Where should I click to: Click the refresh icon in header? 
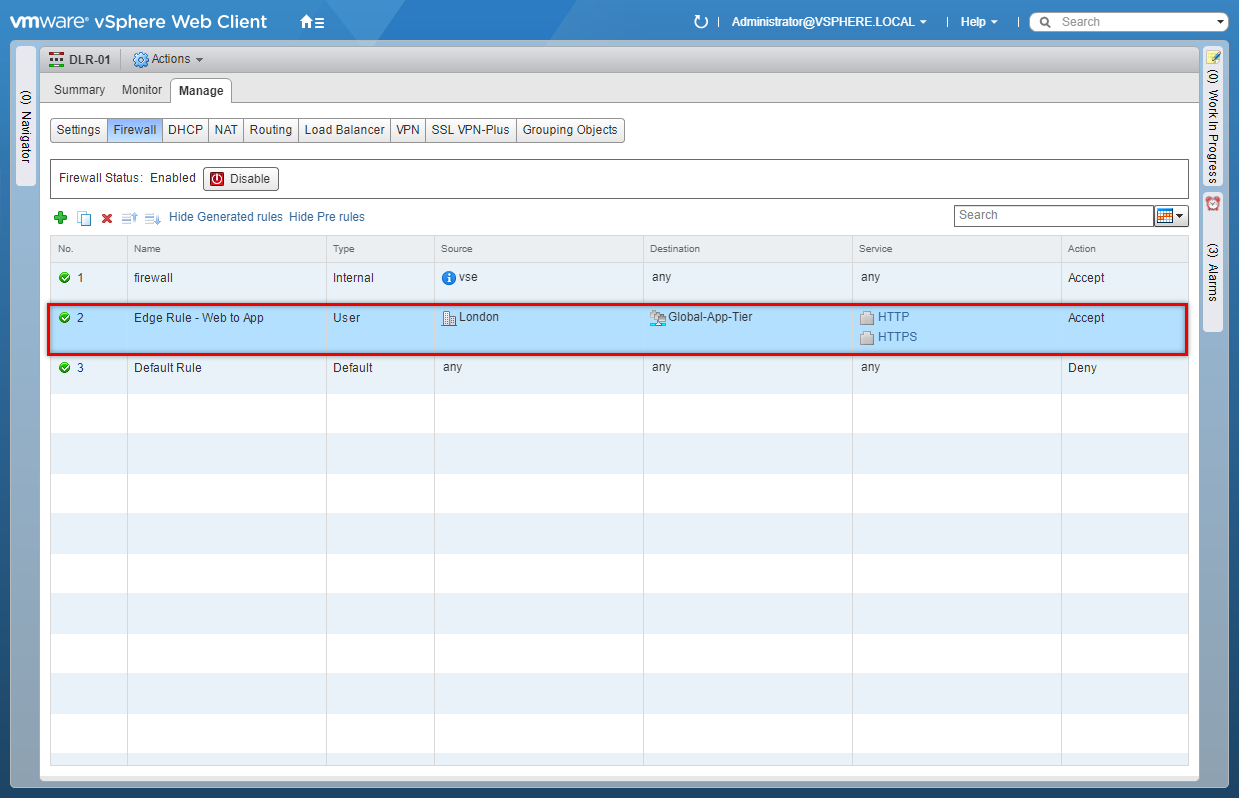[701, 22]
